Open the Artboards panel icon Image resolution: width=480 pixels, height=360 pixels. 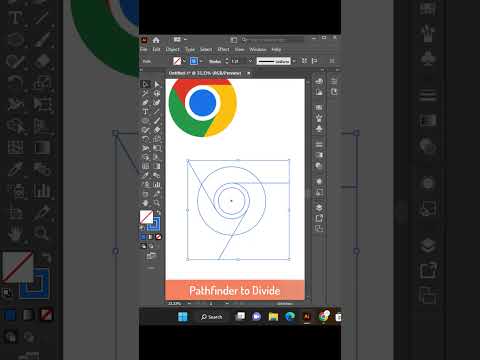pyautogui.click(x=319, y=228)
